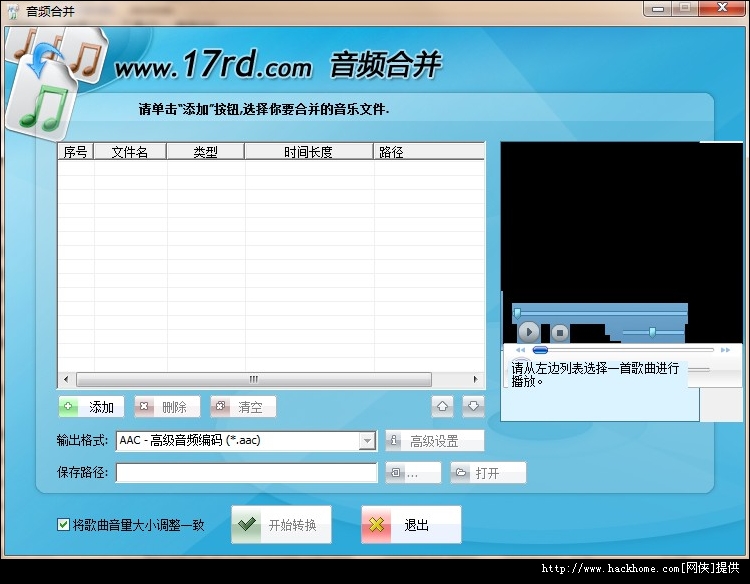Click the window title bar app icon

13,11
